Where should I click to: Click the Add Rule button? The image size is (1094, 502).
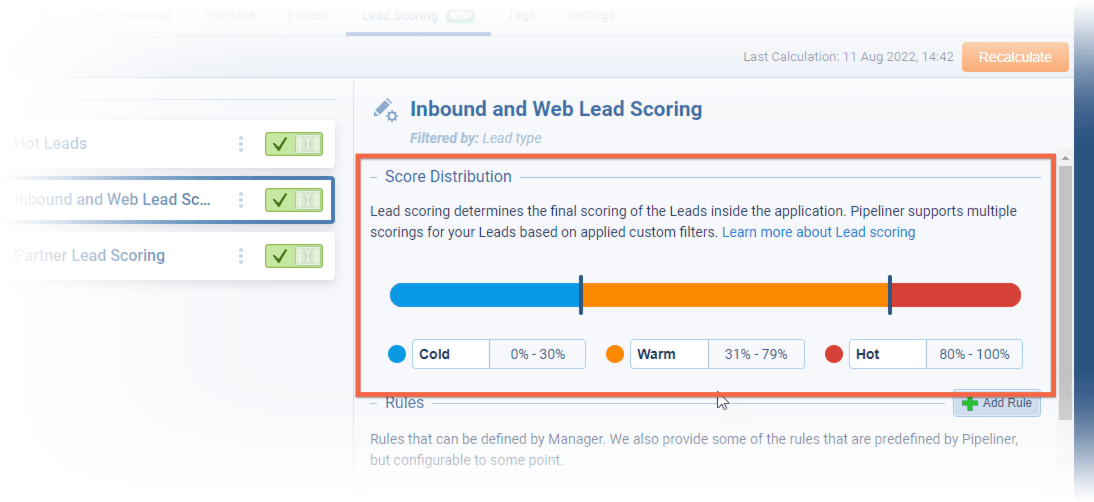[996, 403]
